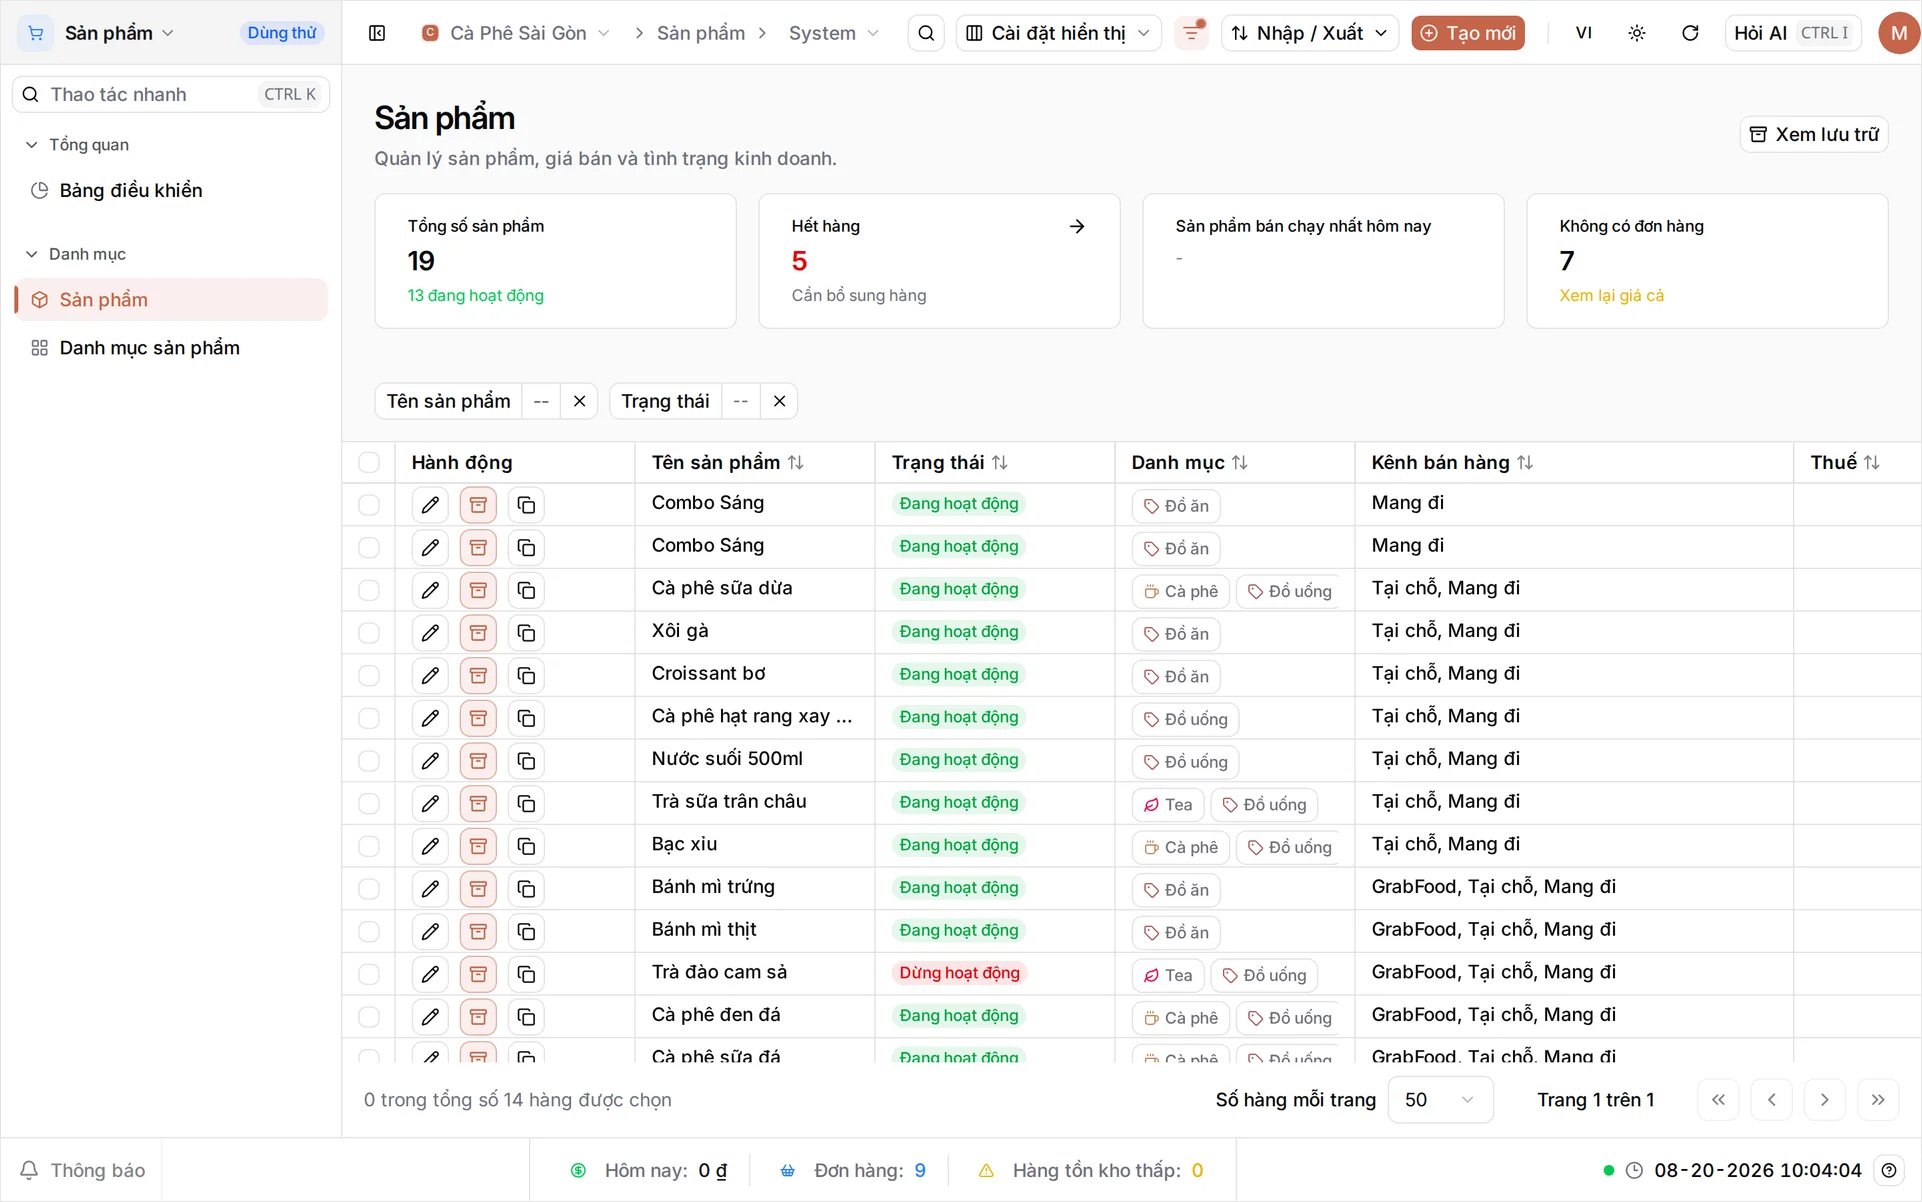Toggle the light/dark theme sun icon
The width and height of the screenshot is (1922, 1202).
1637,33
